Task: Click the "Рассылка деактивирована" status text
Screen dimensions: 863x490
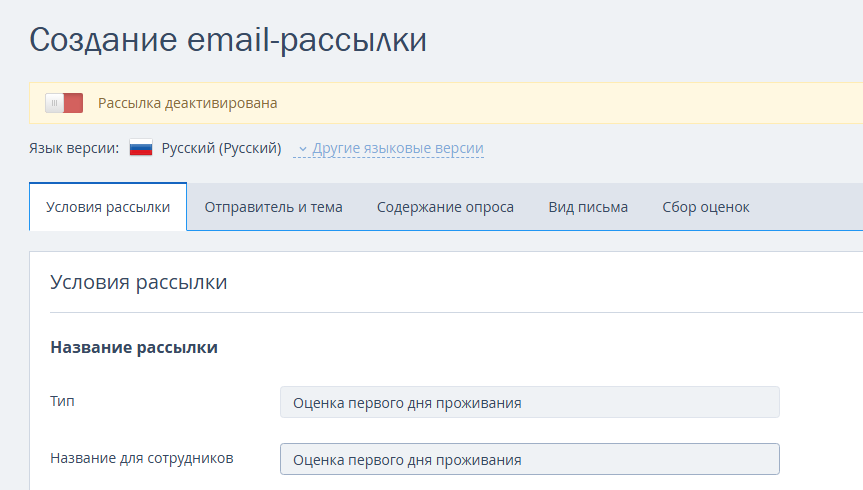Action: point(187,103)
